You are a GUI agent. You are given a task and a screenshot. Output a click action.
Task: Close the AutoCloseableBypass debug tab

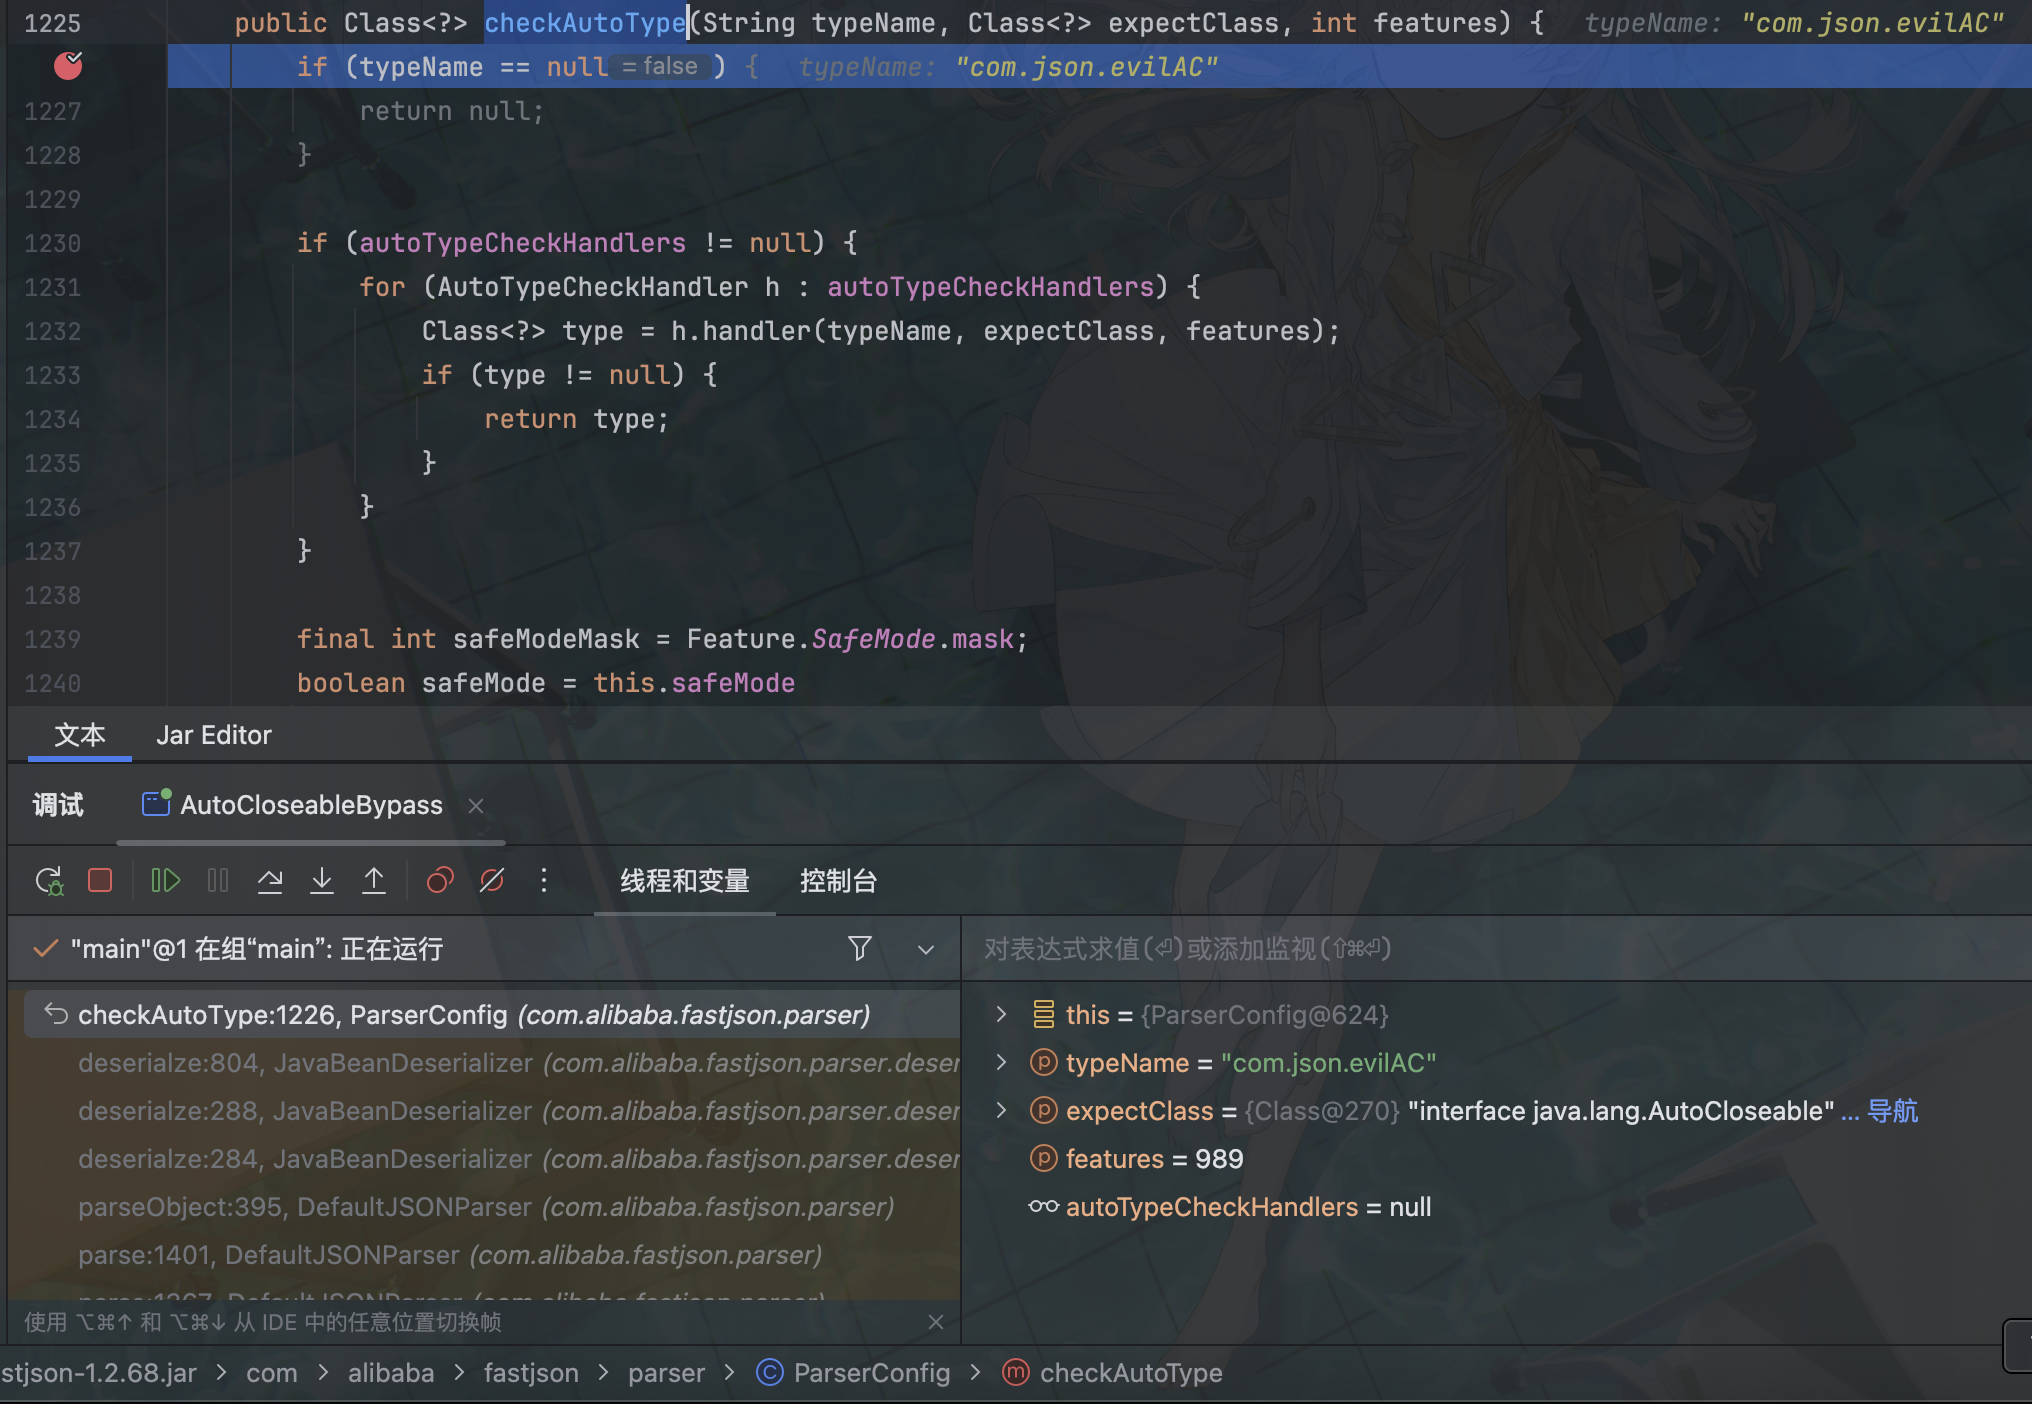pyautogui.click(x=476, y=806)
